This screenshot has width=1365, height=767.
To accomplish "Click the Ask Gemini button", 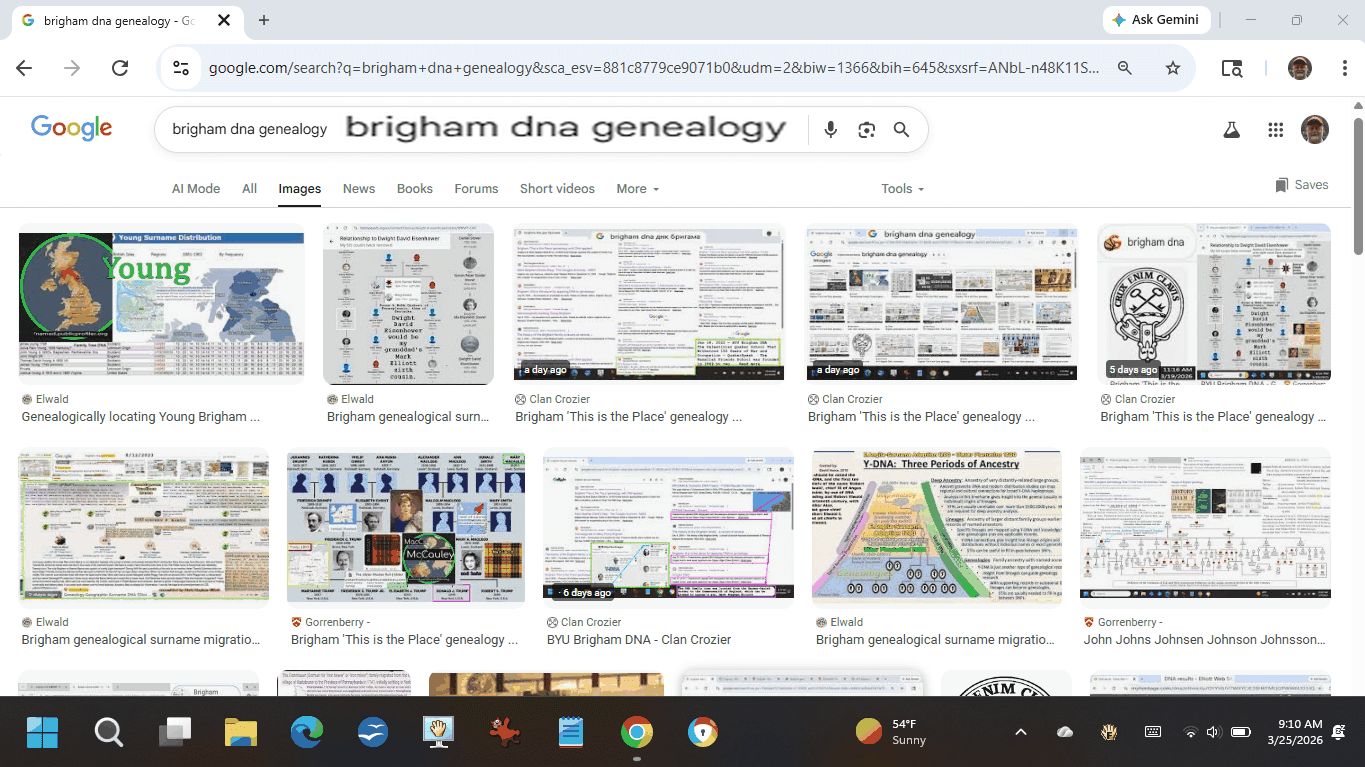I will (x=1157, y=20).
